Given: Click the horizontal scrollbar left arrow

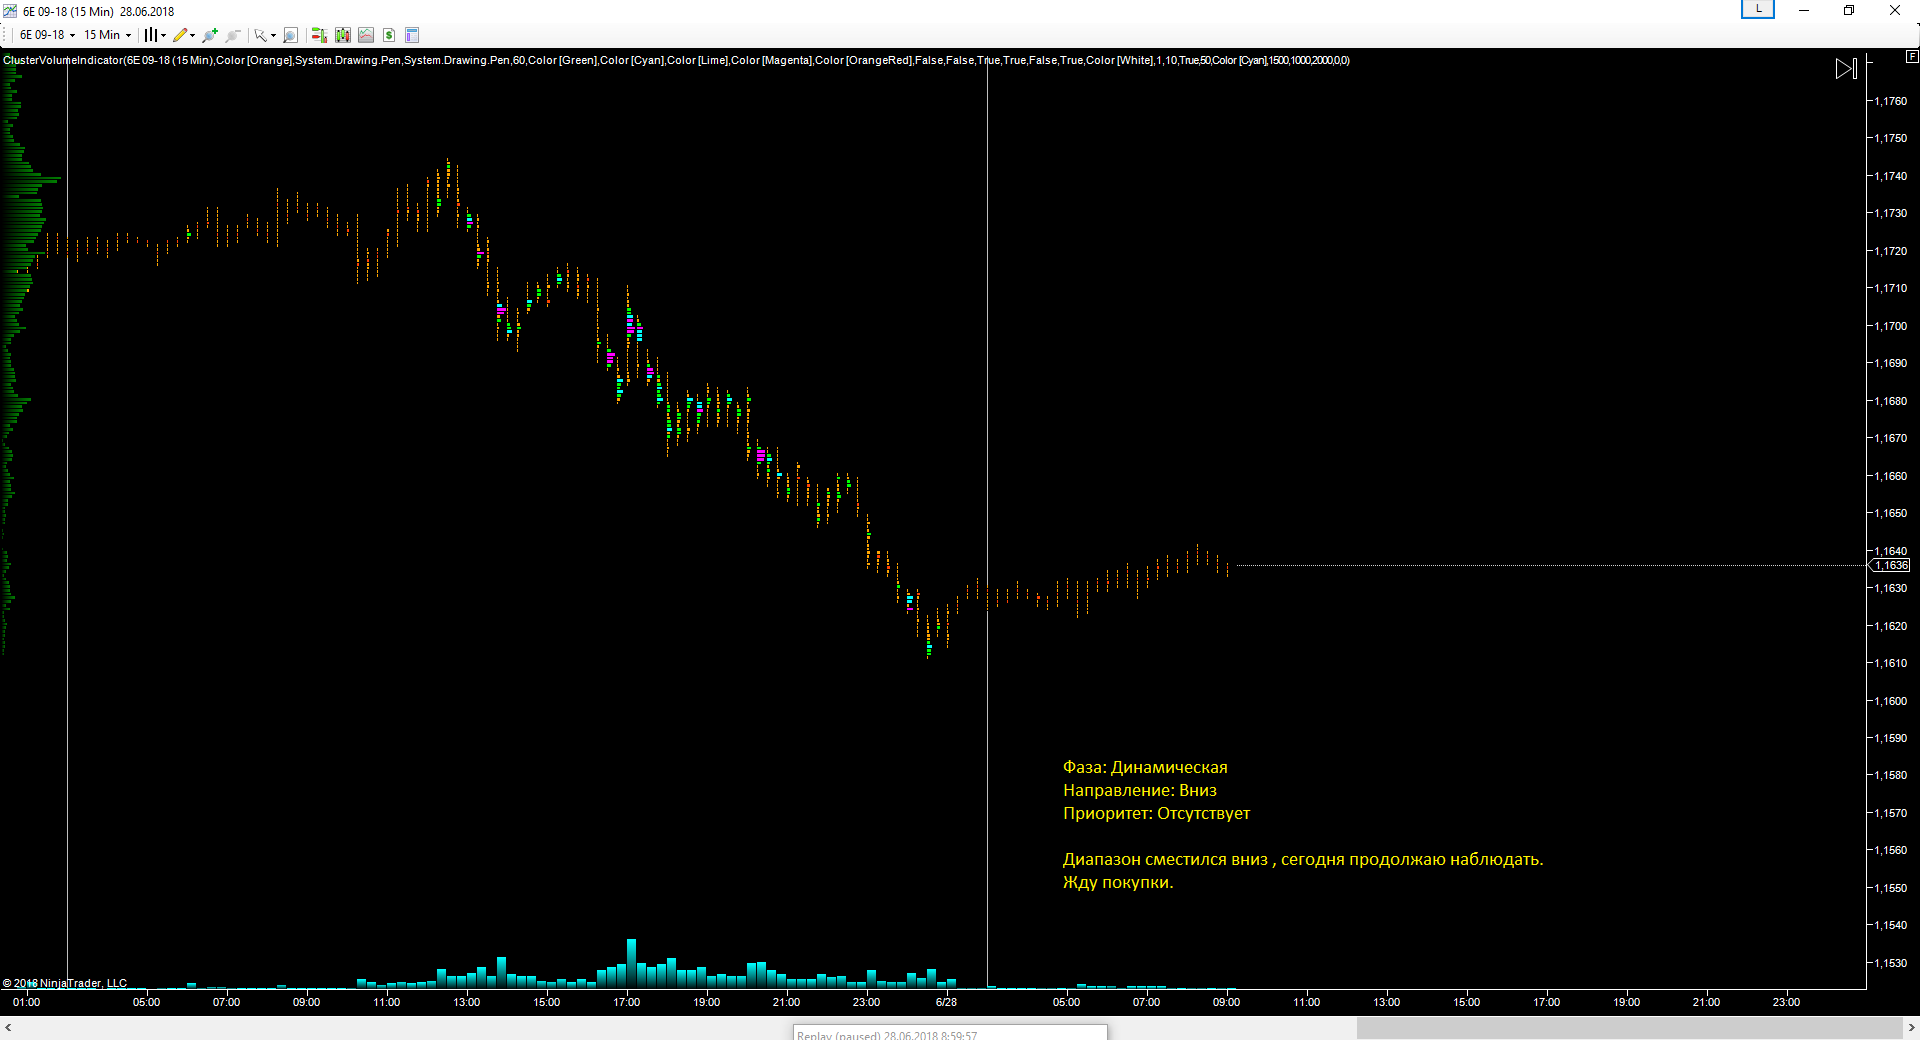Looking at the screenshot, I should [x=8, y=1027].
